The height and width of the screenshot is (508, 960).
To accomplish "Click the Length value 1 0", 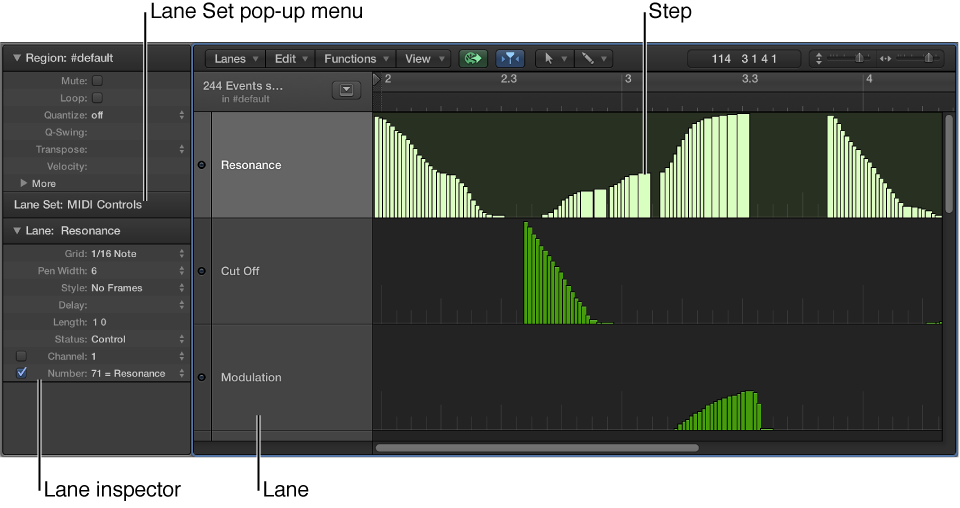I will click(99, 322).
